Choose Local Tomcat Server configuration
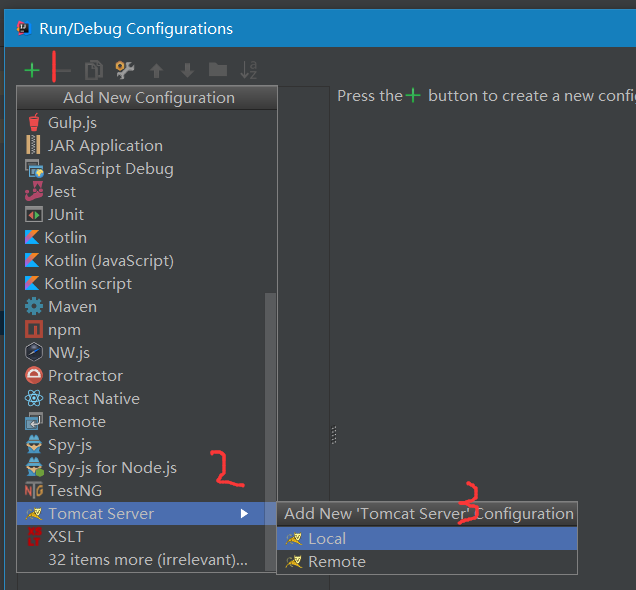Screen dimensions: 636x590 427,539
